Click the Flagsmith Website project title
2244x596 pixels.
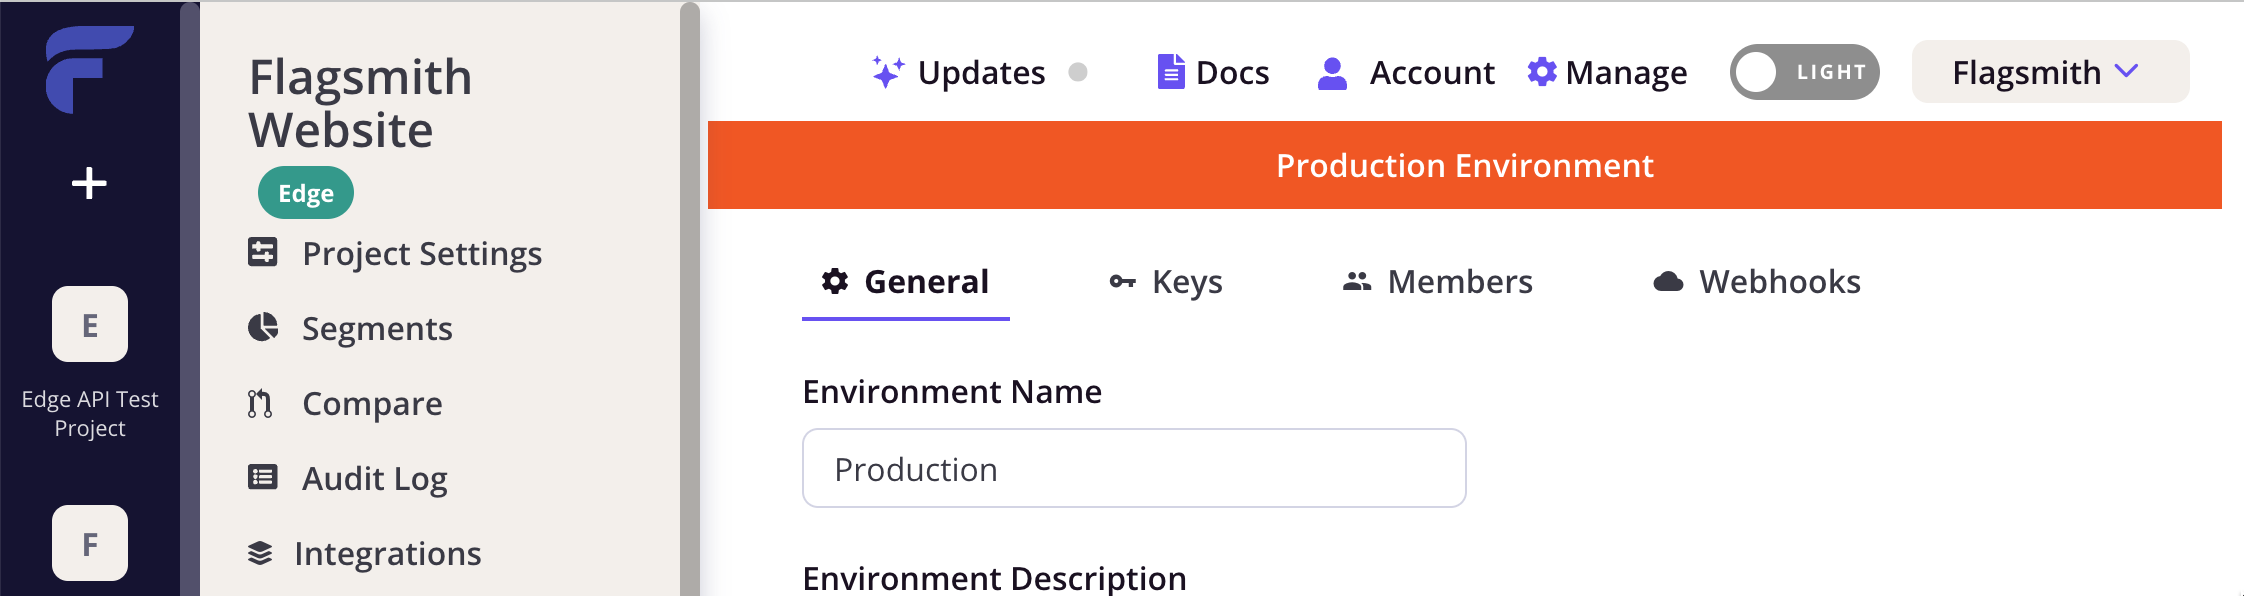click(x=360, y=103)
